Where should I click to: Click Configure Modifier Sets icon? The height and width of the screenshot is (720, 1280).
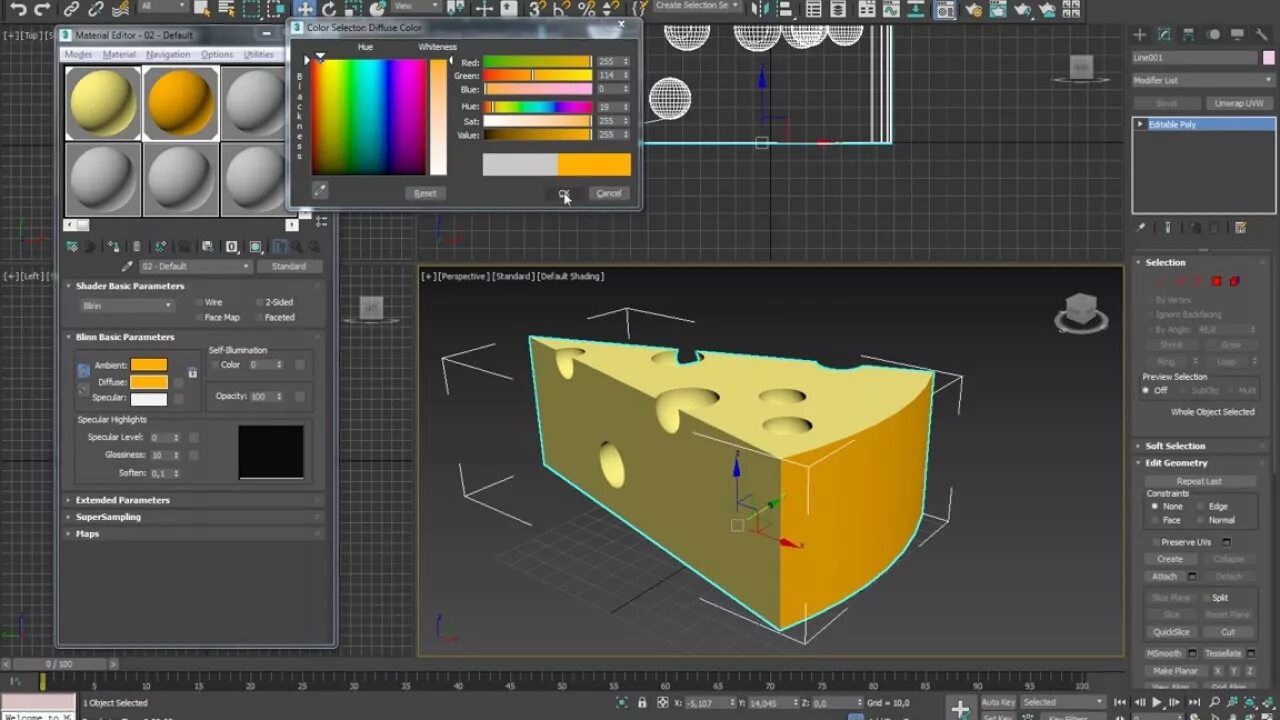click(x=1241, y=228)
